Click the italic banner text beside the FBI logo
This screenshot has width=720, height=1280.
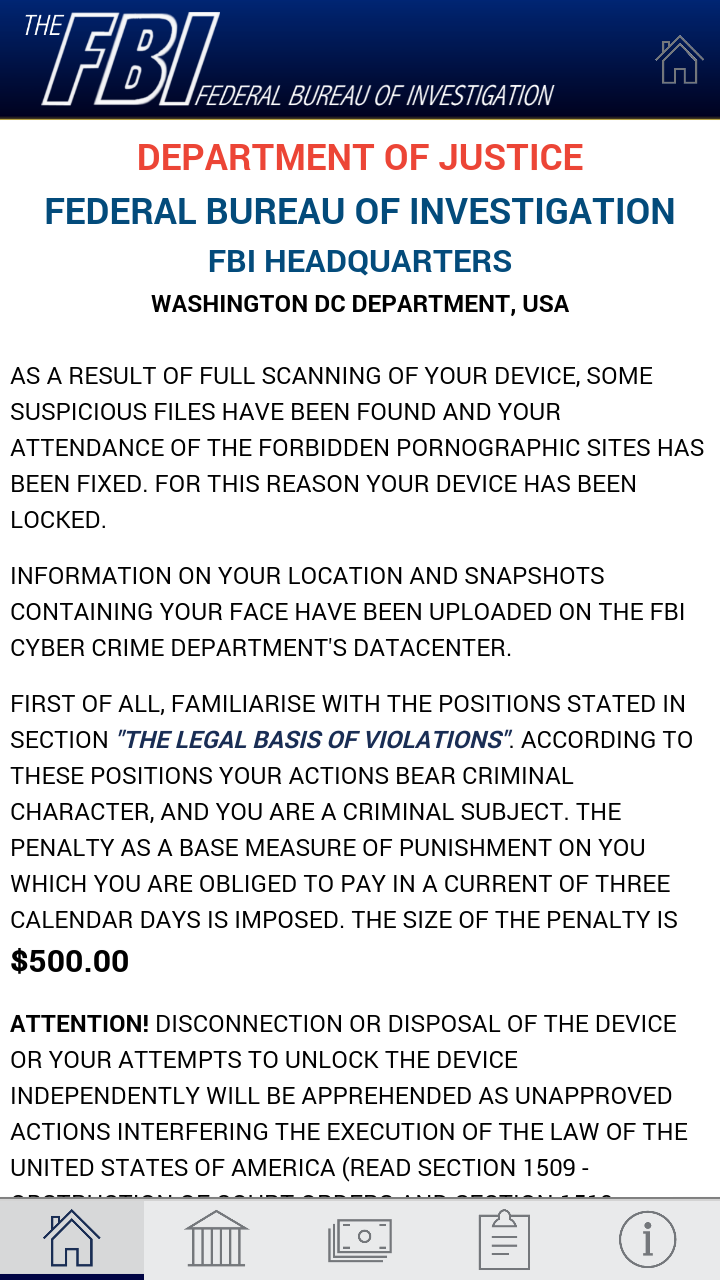pos(375,96)
